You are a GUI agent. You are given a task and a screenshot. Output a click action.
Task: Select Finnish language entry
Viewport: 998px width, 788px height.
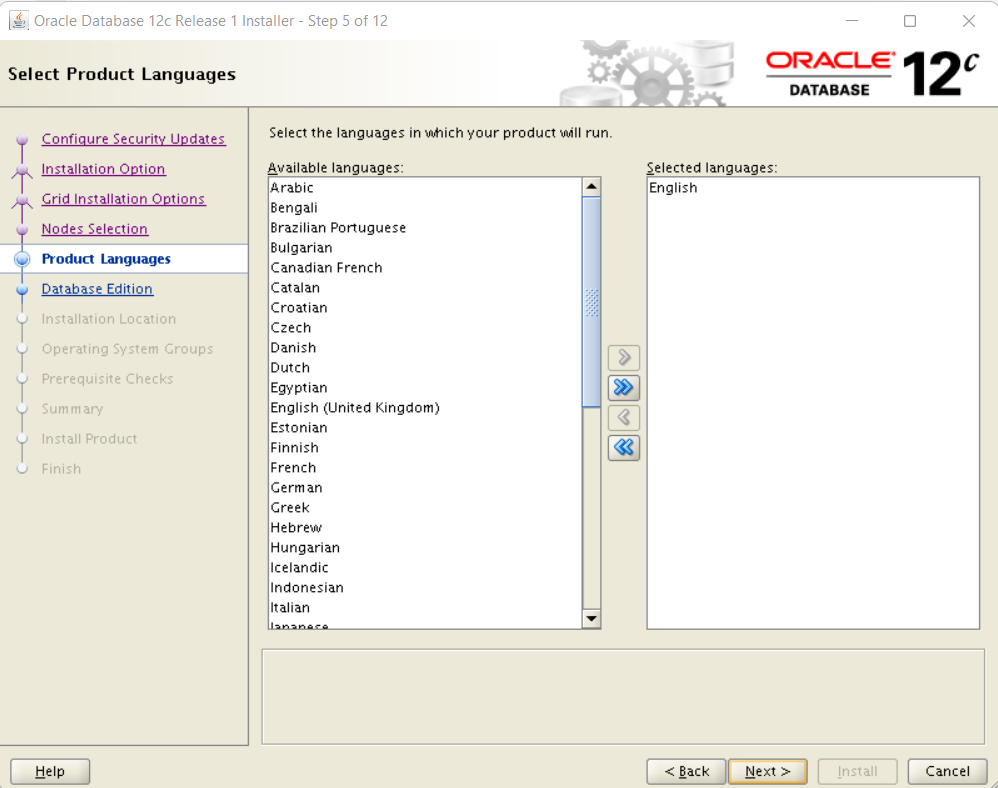(425, 447)
